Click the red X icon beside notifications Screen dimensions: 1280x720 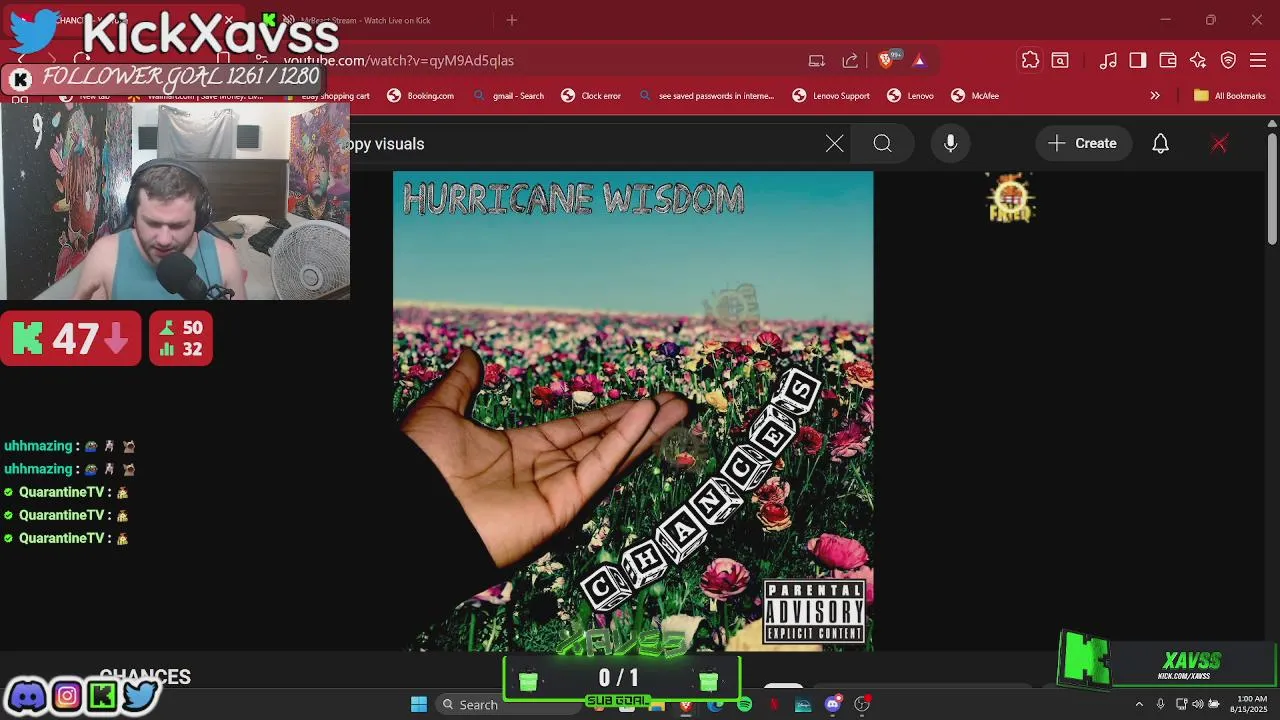point(1219,144)
